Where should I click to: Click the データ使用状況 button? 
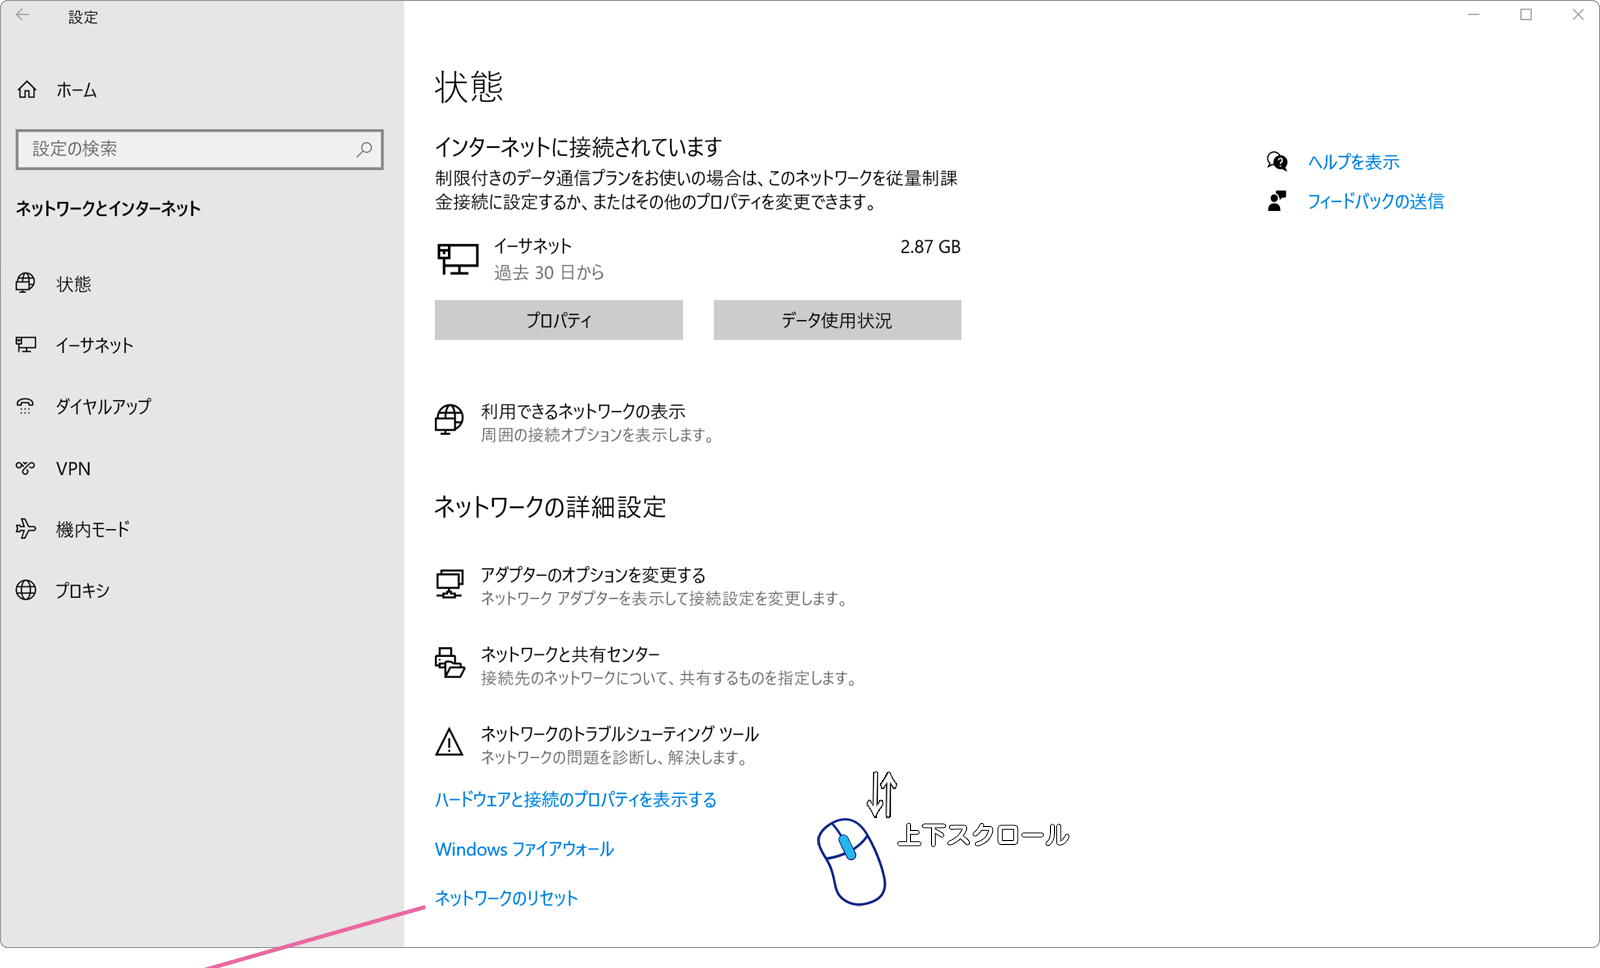(837, 320)
